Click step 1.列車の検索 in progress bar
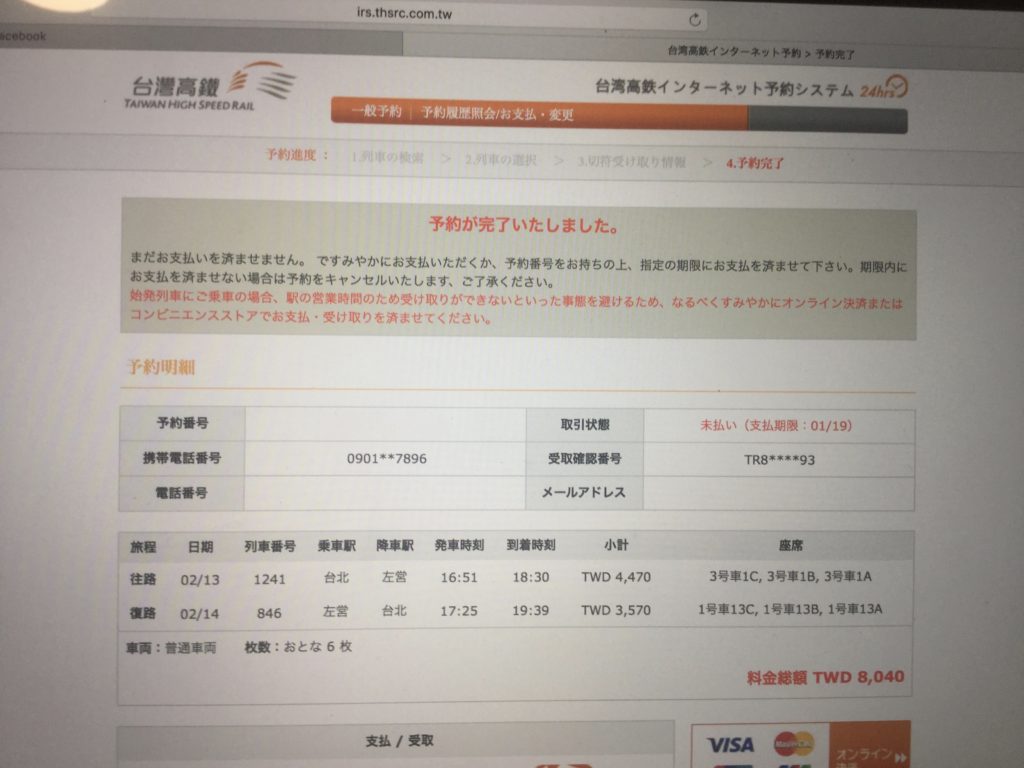Image resolution: width=1024 pixels, height=768 pixels. click(x=387, y=159)
